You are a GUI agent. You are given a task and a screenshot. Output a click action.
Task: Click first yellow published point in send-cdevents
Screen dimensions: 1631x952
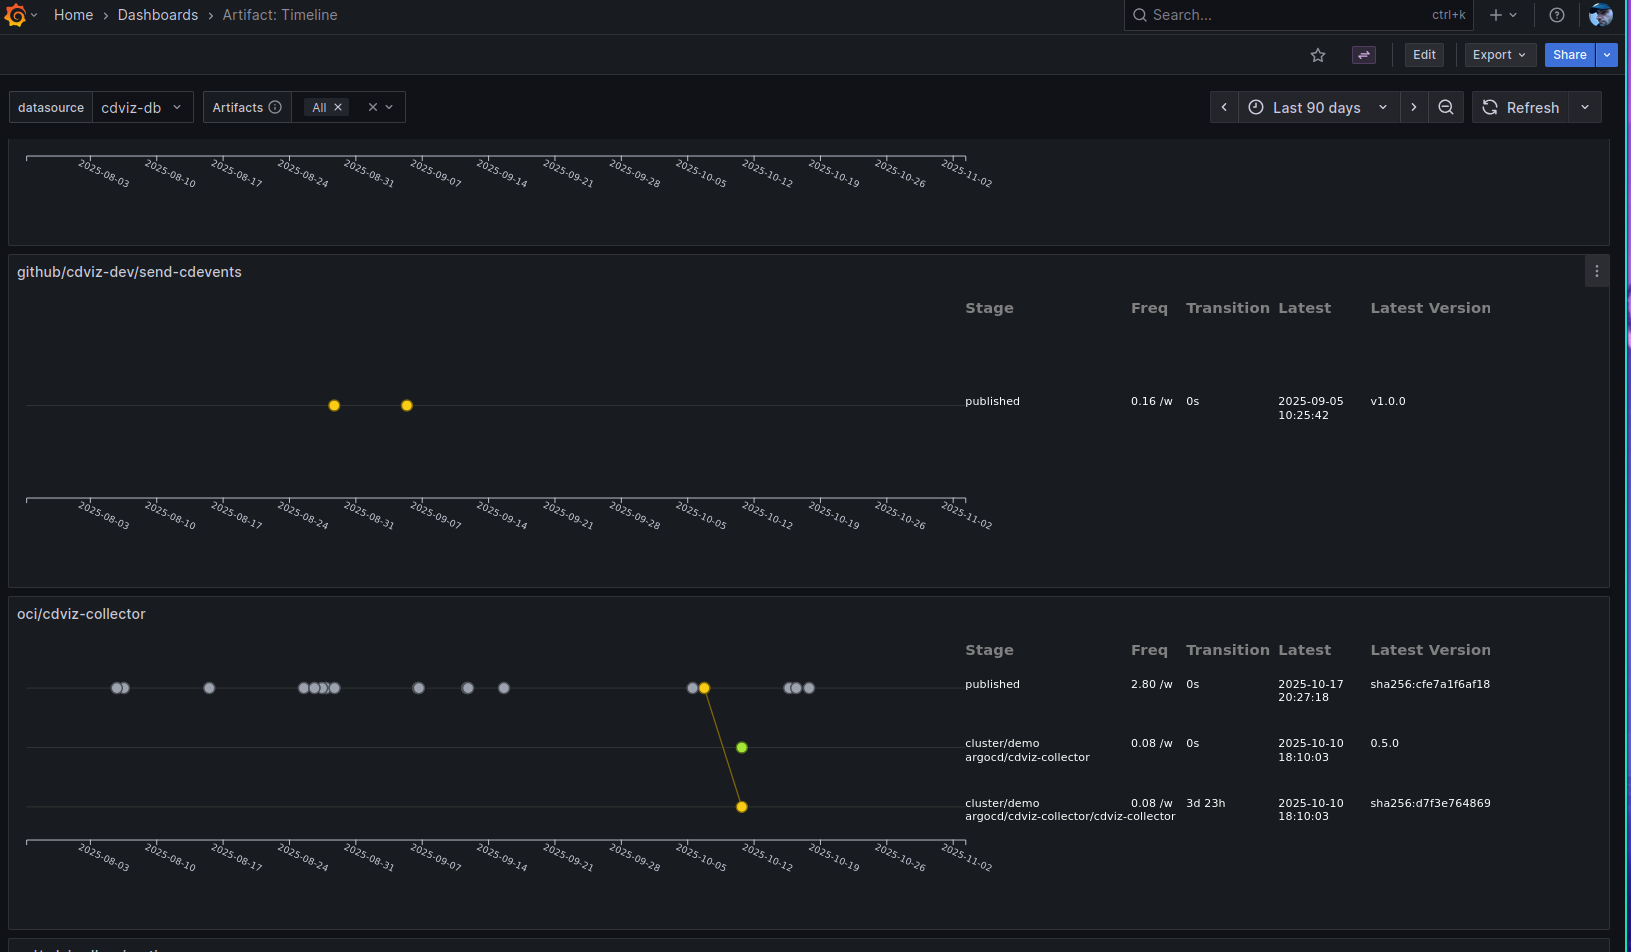tap(334, 405)
